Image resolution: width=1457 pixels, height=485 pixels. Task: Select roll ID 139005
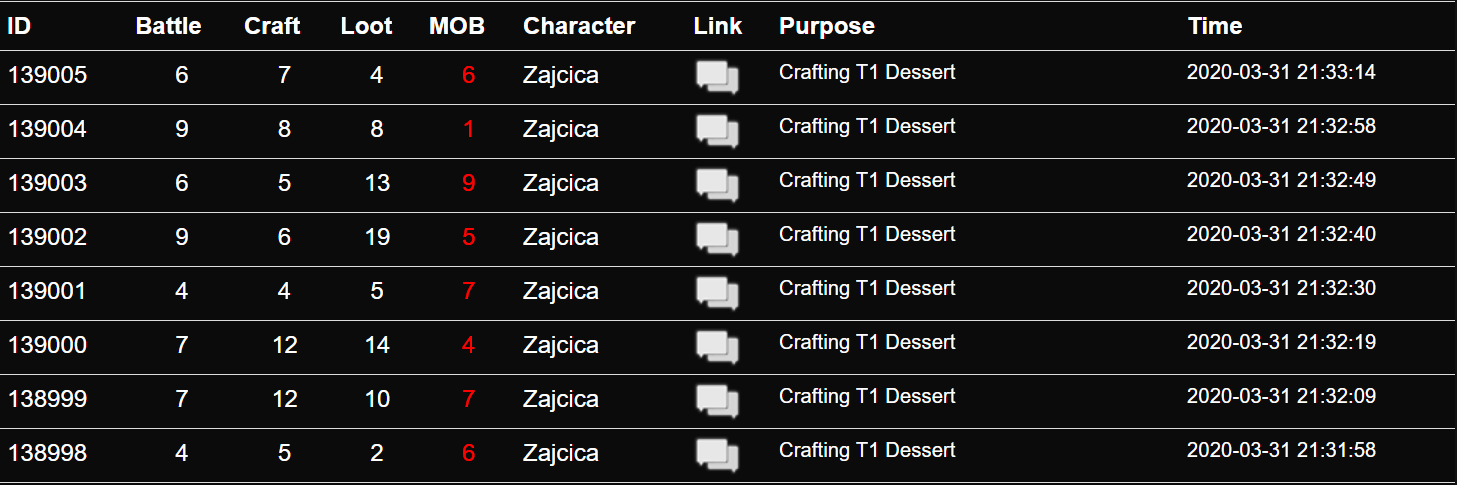click(47, 75)
